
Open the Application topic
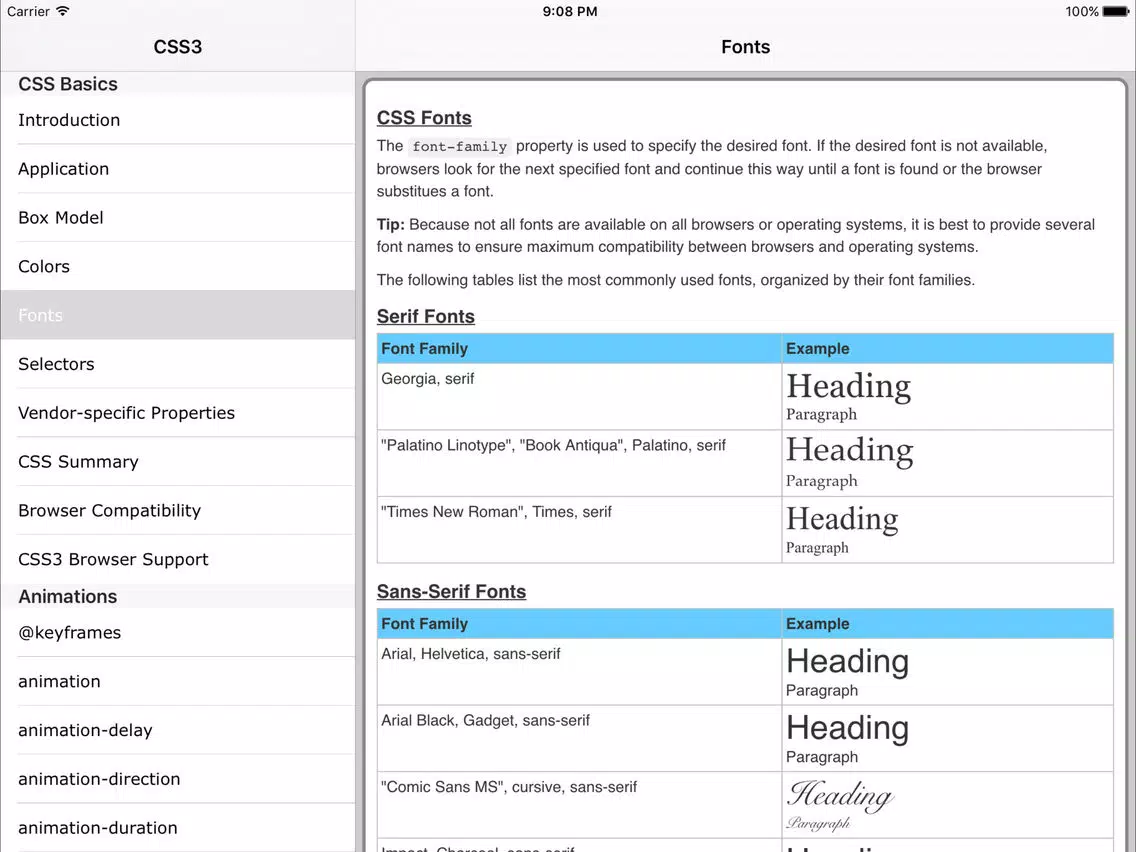(x=178, y=169)
